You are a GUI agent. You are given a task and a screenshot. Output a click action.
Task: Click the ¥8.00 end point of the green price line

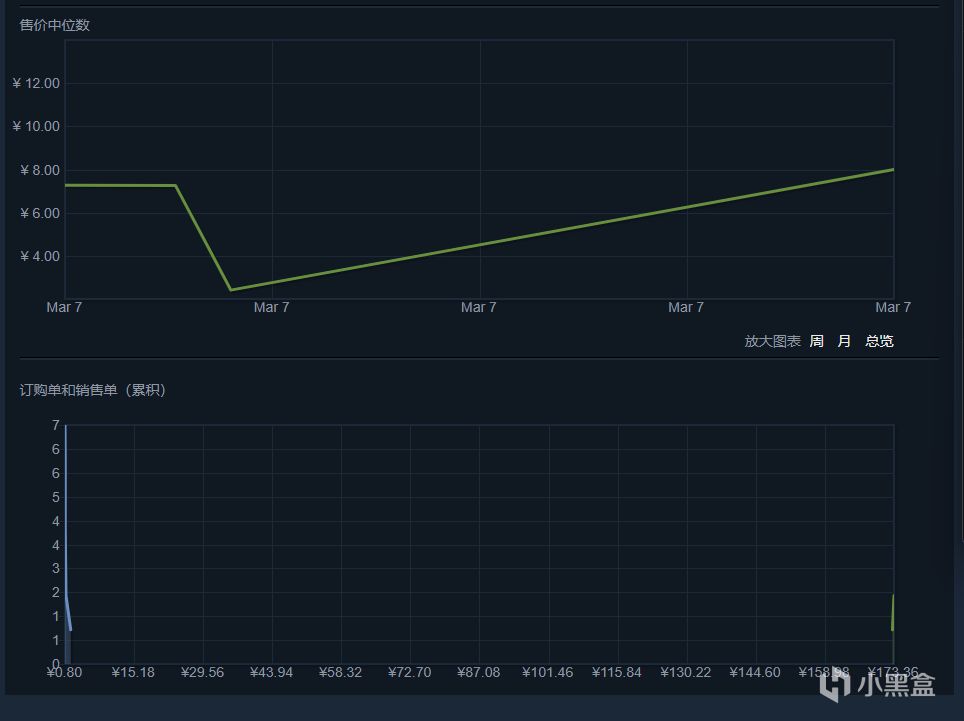point(893,170)
